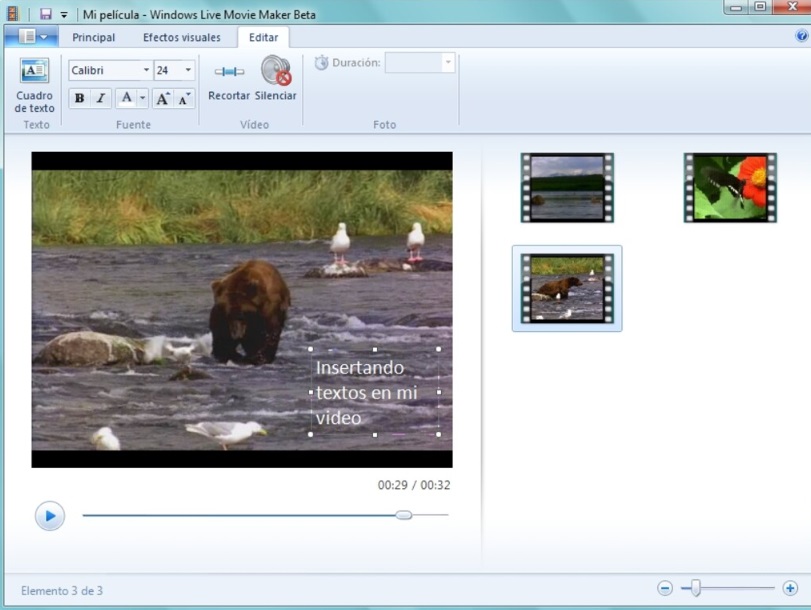This screenshot has height=610, width=811.
Task: Open the help question mark icon
Action: click(x=802, y=36)
